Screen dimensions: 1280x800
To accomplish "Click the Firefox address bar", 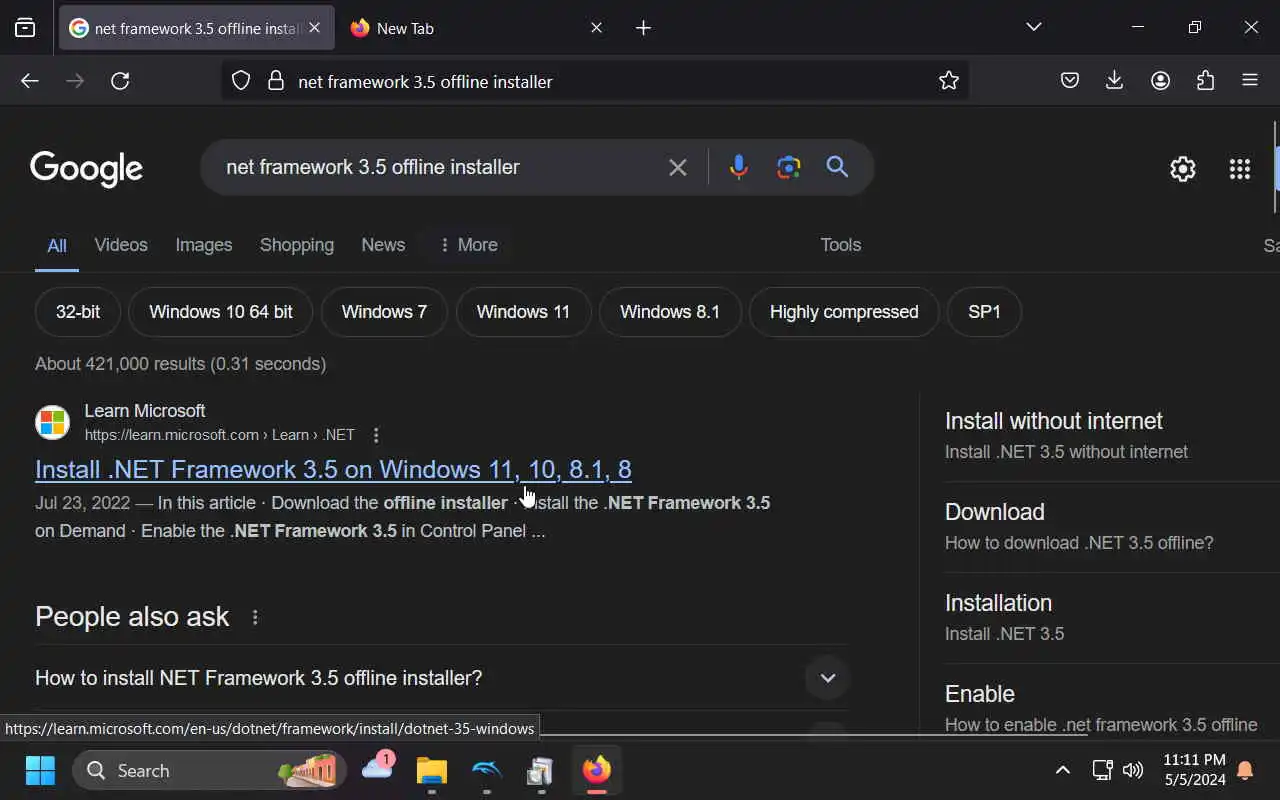I will click(x=595, y=81).
